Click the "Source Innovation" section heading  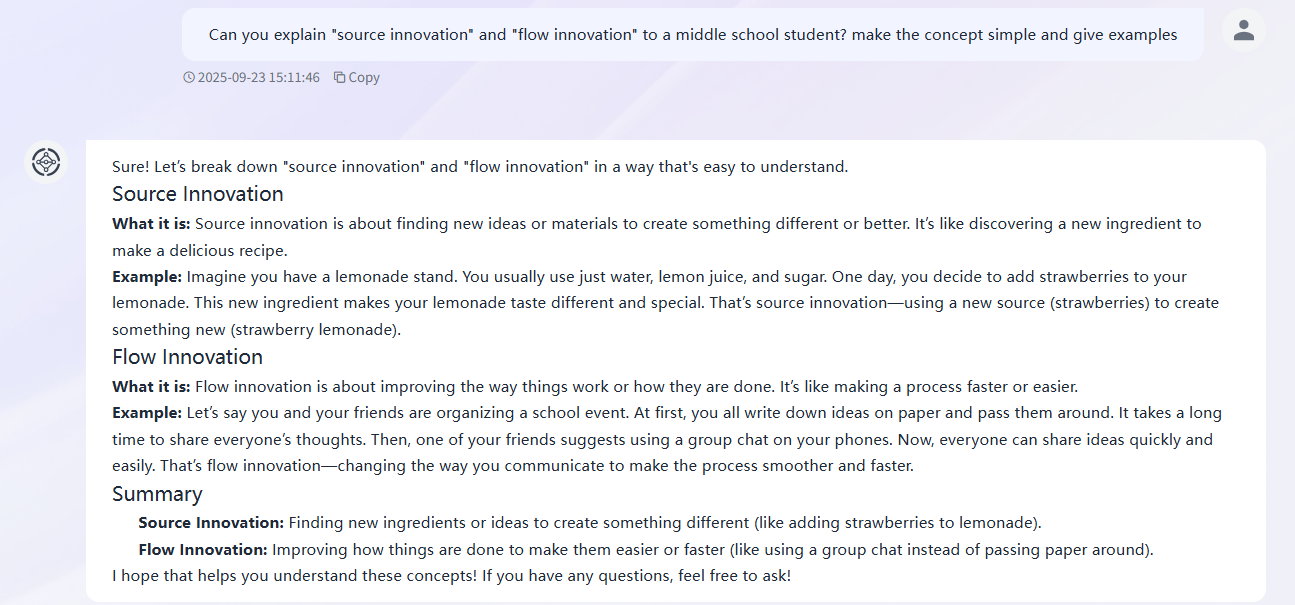pos(198,194)
